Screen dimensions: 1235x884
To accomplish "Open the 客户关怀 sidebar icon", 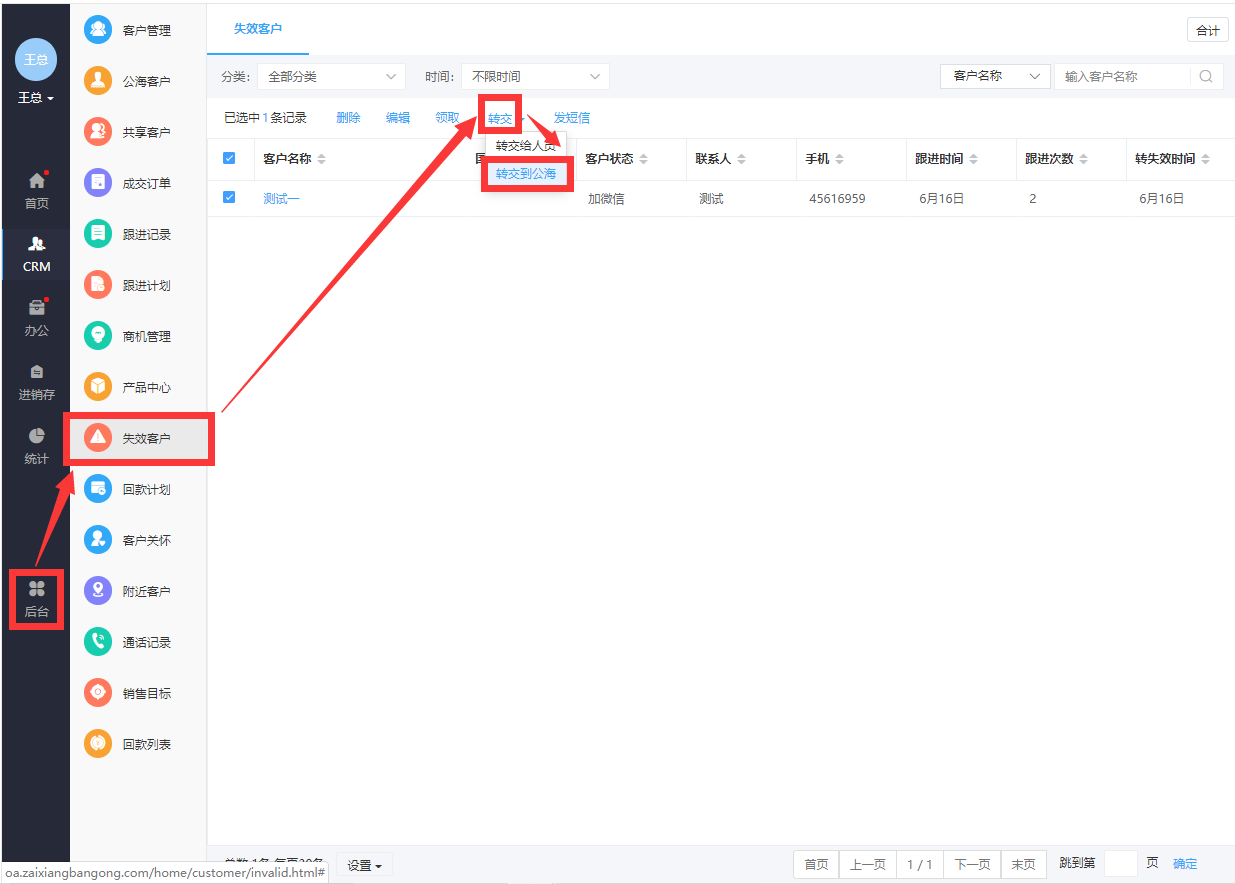I will point(98,540).
